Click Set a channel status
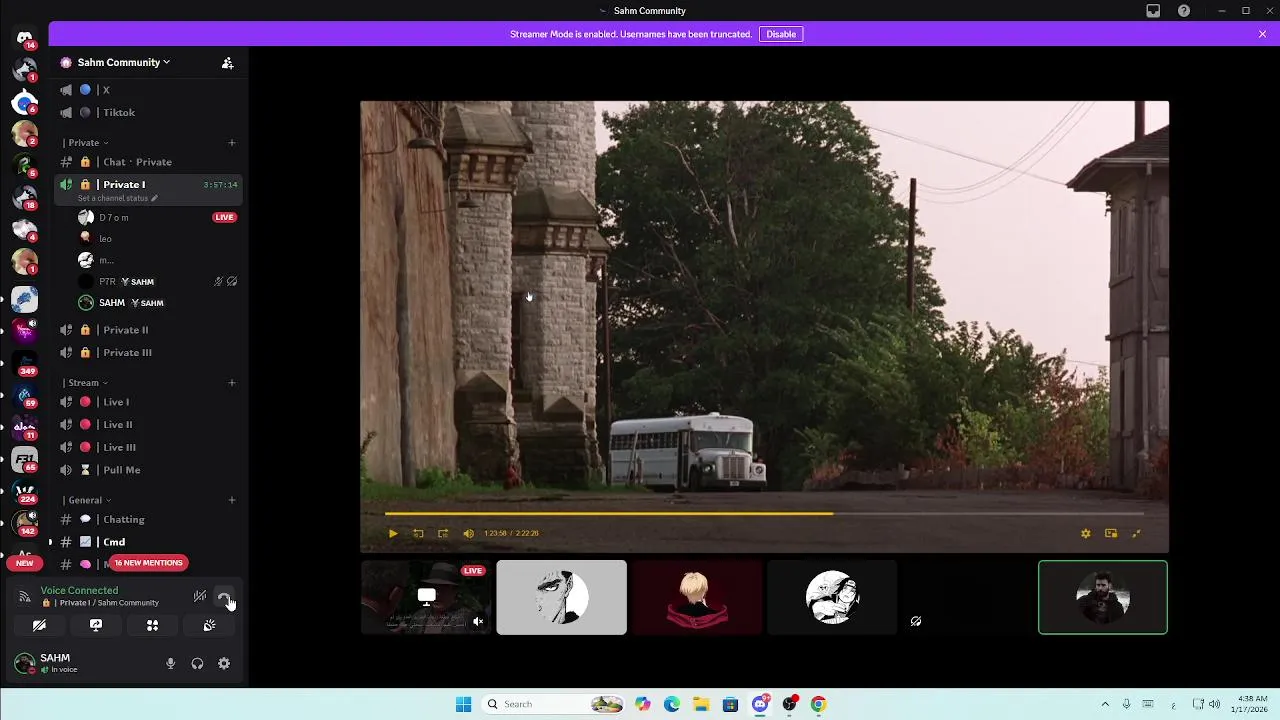Screen dimensions: 1280x720 click(117, 198)
